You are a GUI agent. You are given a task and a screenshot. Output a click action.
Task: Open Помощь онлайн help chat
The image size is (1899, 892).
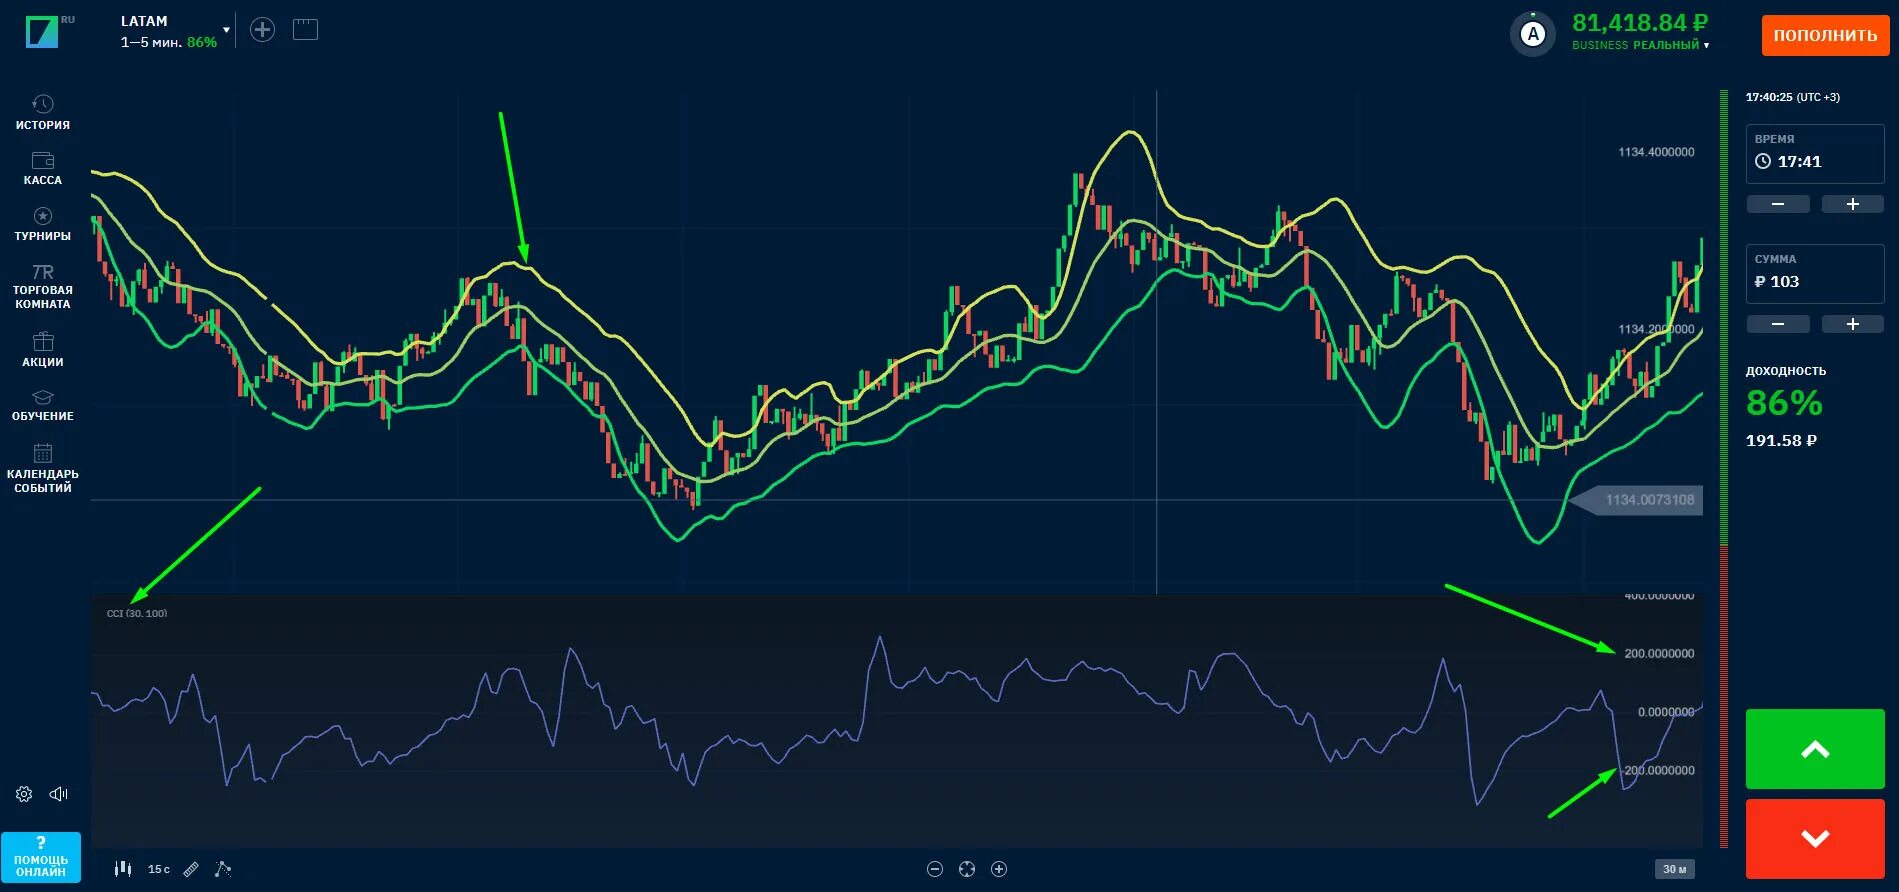41,858
